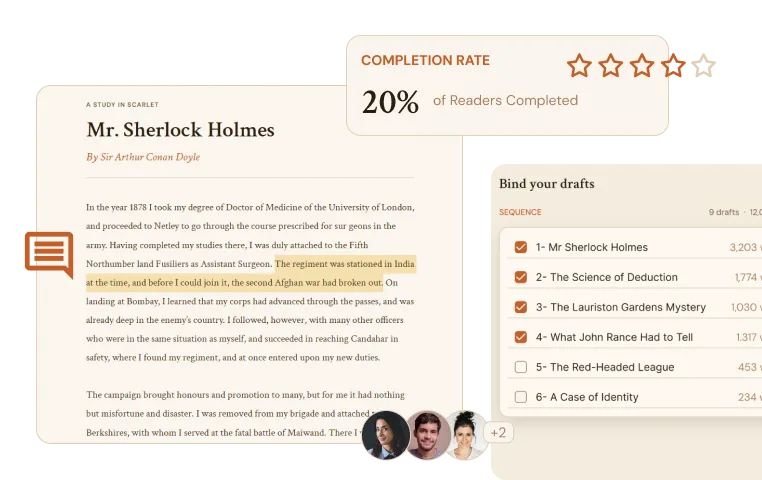The width and height of the screenshot is (762, 480).
Task: Click the of Readers Completed text
Action: click(x=505, y=101)
